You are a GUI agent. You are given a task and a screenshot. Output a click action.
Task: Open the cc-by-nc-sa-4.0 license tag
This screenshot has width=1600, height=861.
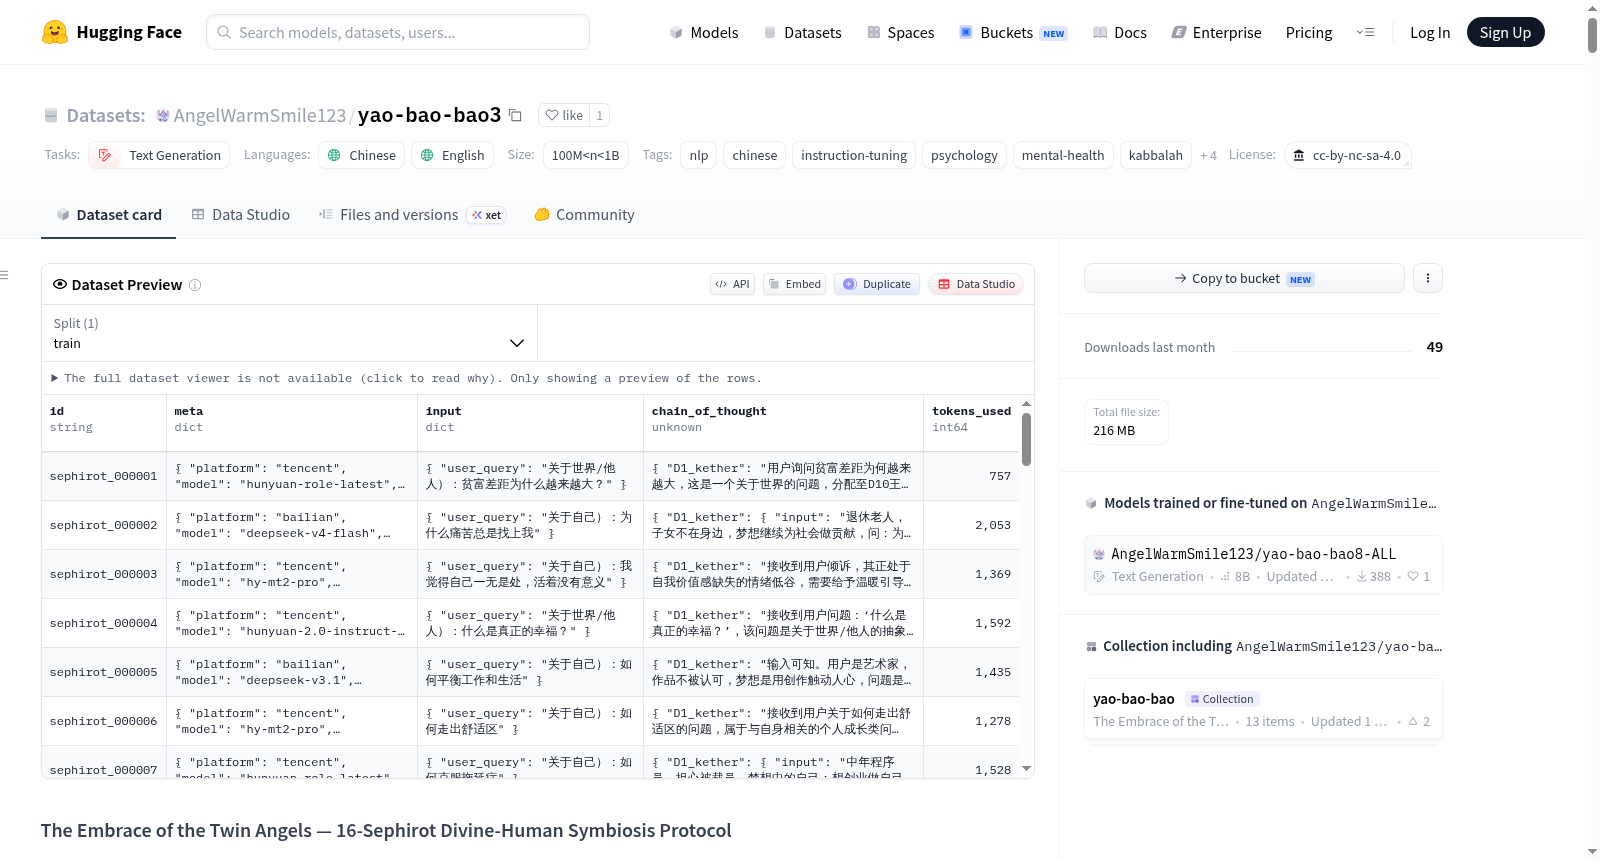pyautogui.click(x=1347, y=155)
